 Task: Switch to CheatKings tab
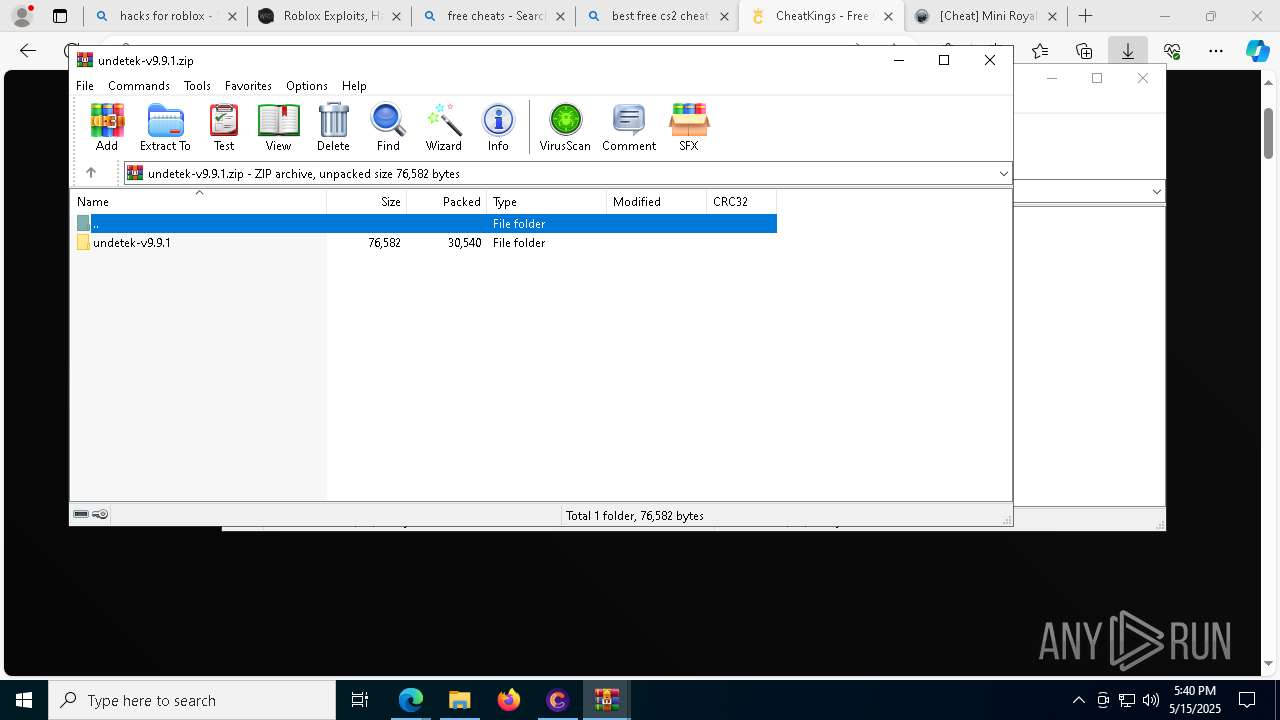point(821,16)
